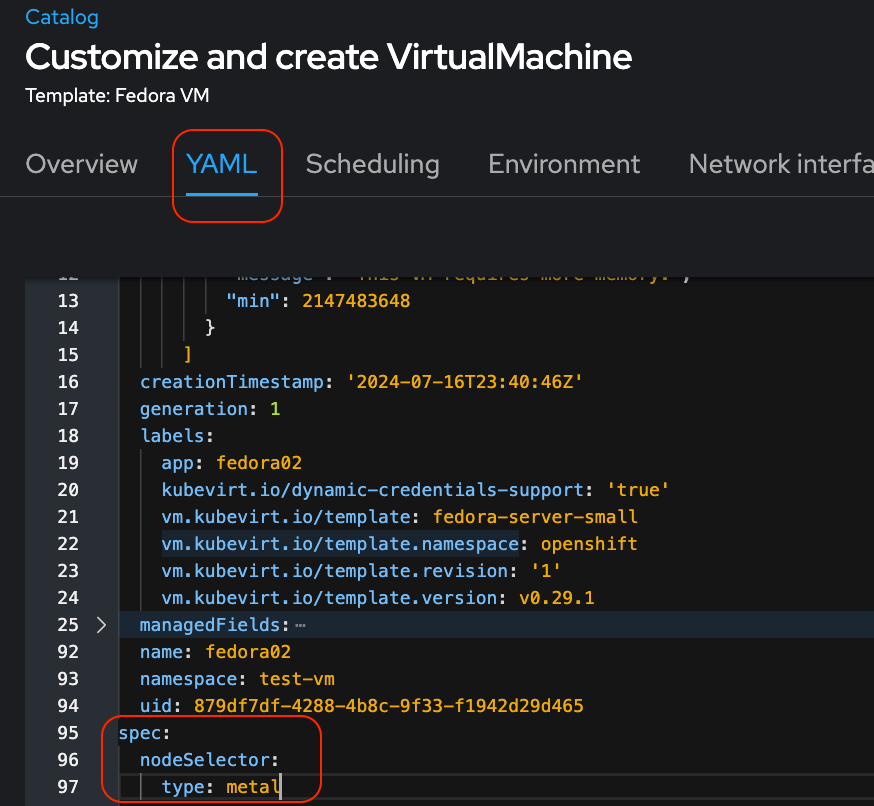Screen dimensions: 874x806
Task: Click the spec key on line 95
Action: click(138, 733)
